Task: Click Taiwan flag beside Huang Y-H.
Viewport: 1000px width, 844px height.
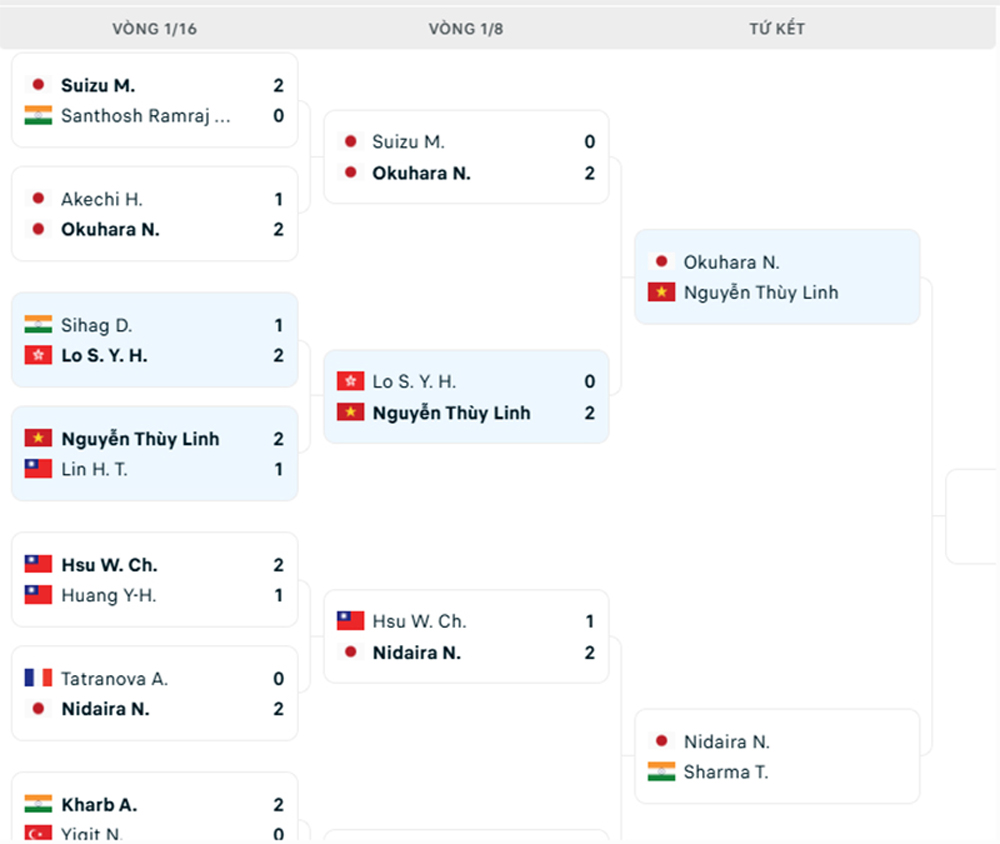Action: [38, 595]
